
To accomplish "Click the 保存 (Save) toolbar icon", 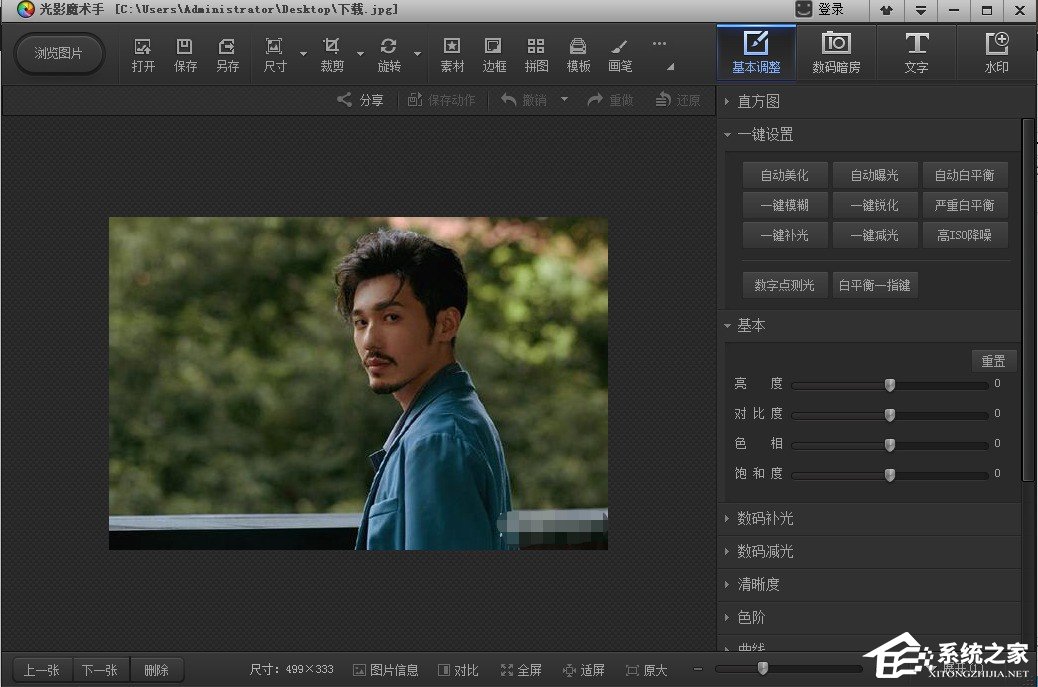I will [185, 54].
